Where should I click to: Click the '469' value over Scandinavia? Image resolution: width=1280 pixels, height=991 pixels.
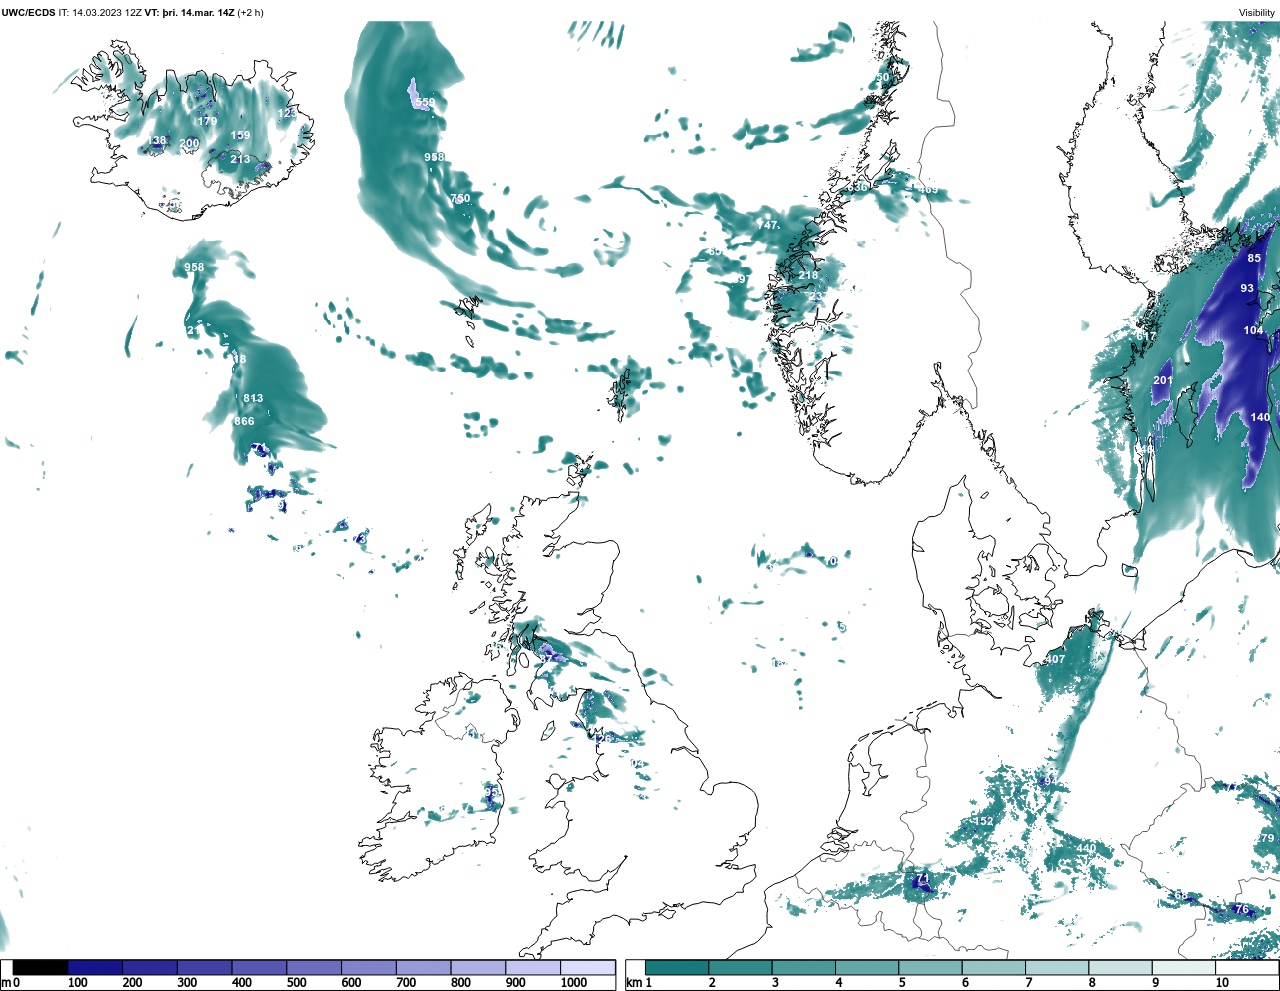pos(928,191)
